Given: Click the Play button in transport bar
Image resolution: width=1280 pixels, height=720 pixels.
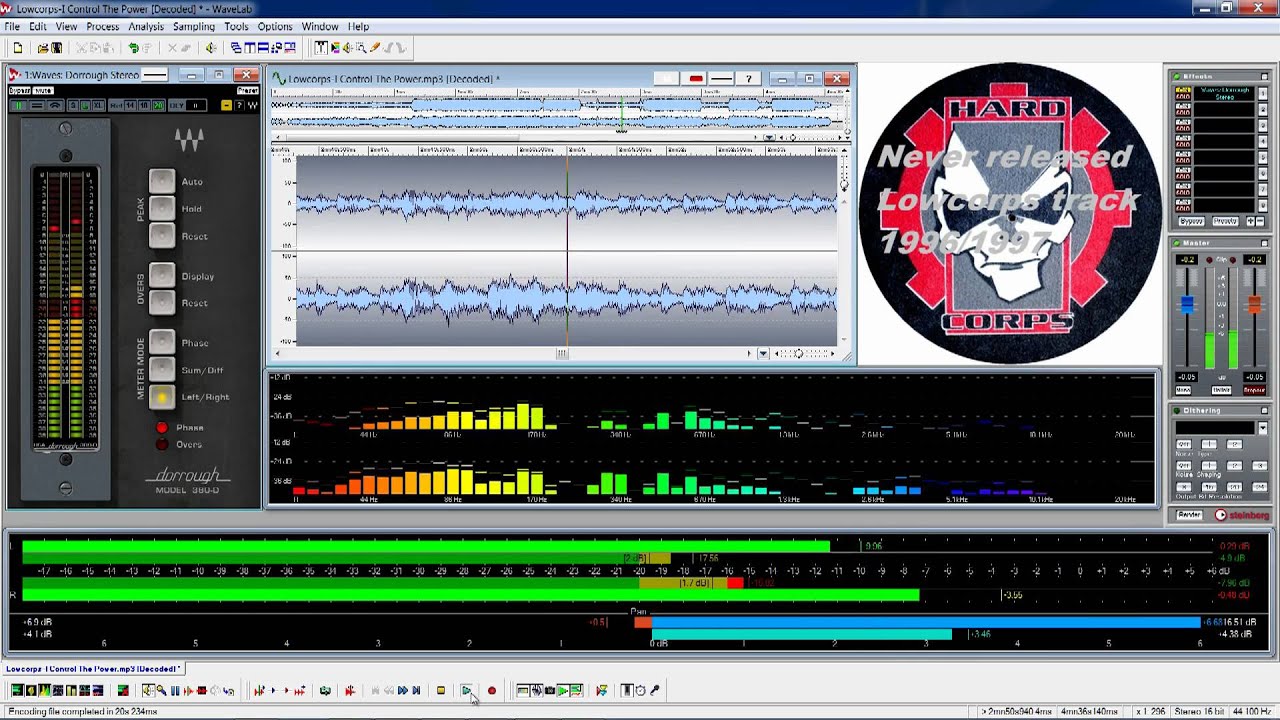Looking at the screenshot, I should click(467, 690).
